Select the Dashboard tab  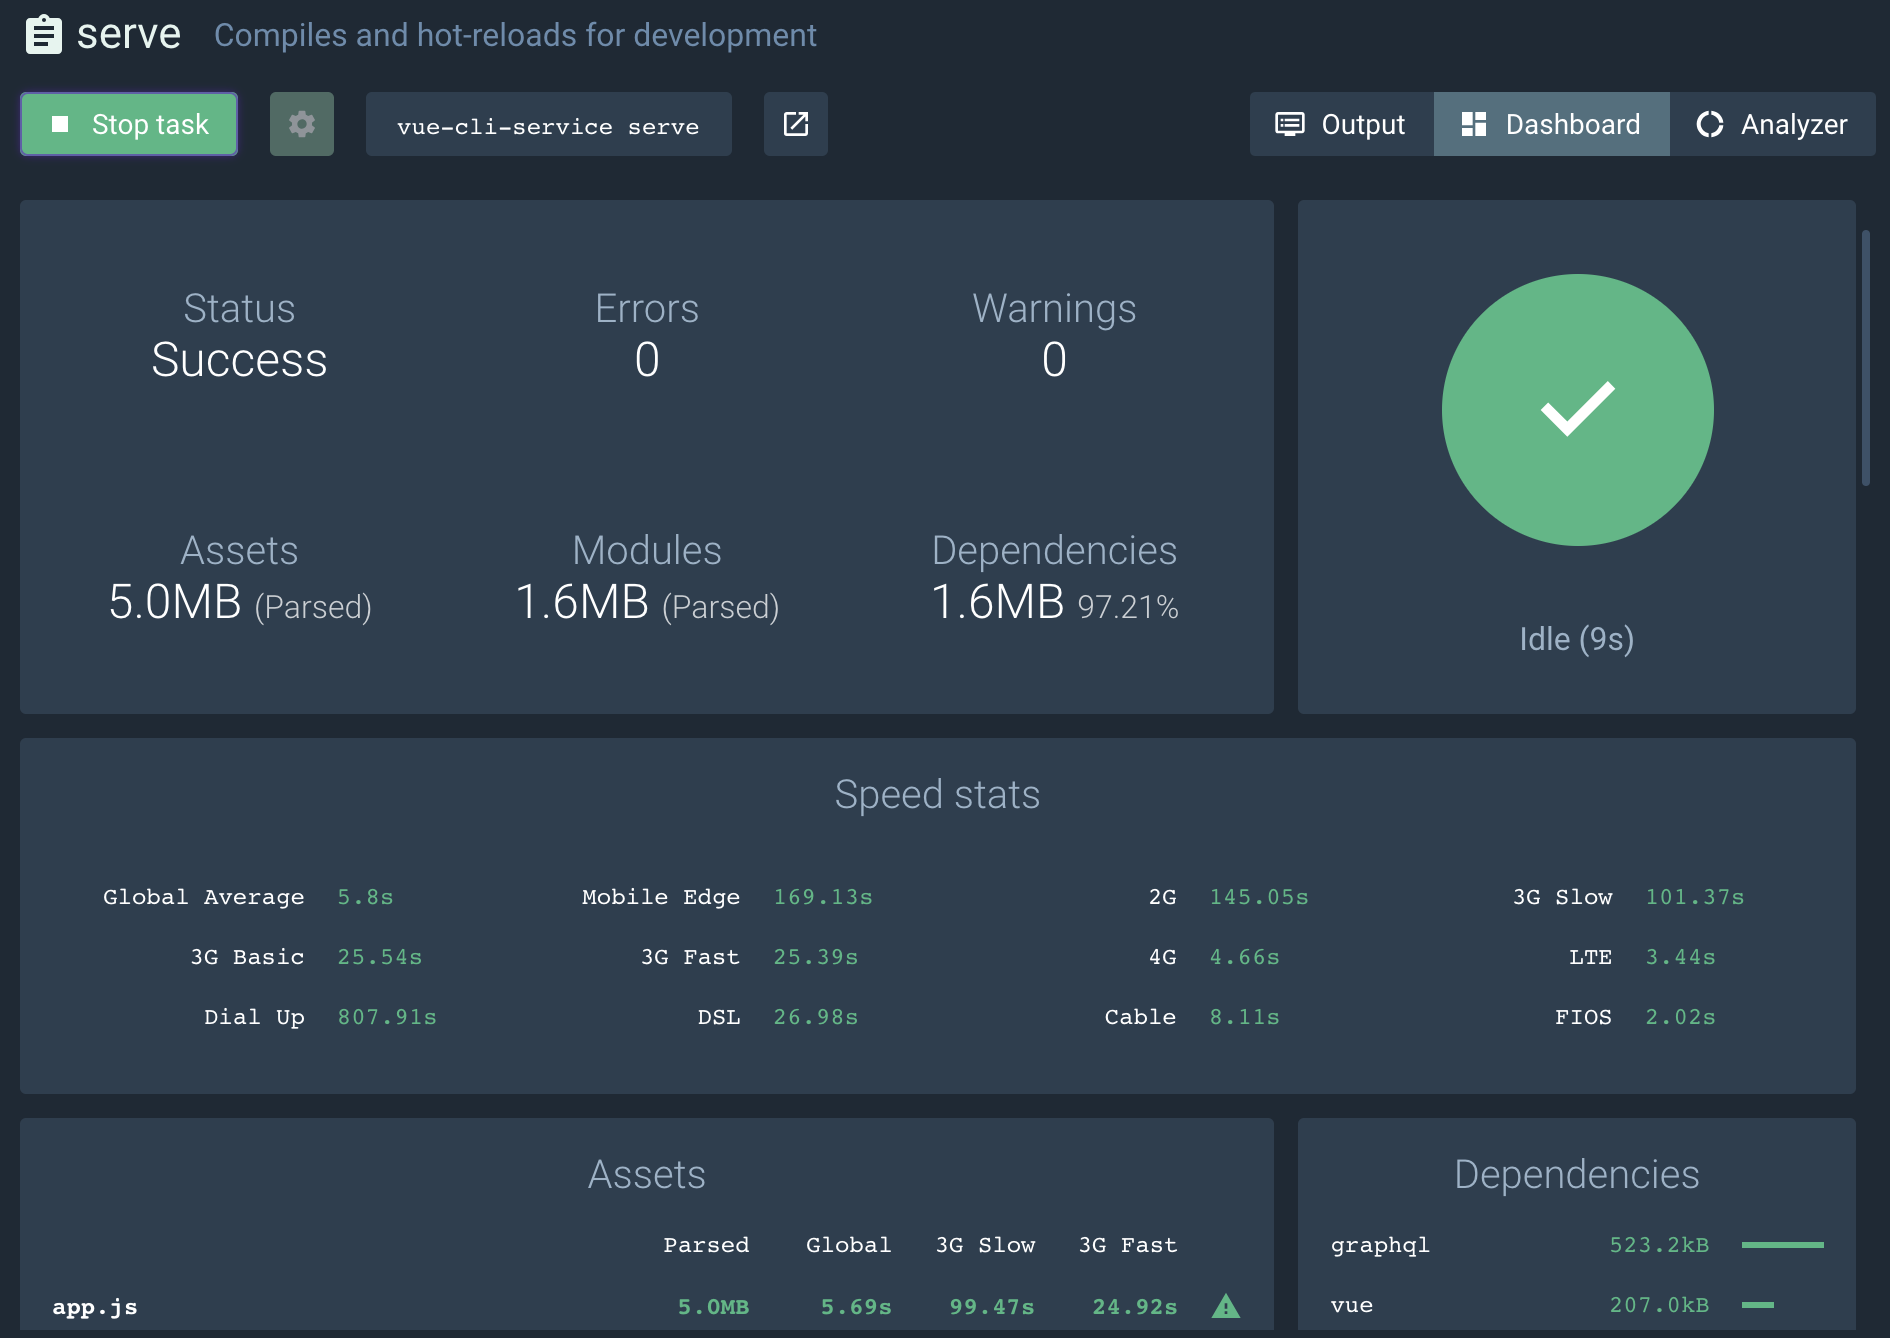point(1551,124)
